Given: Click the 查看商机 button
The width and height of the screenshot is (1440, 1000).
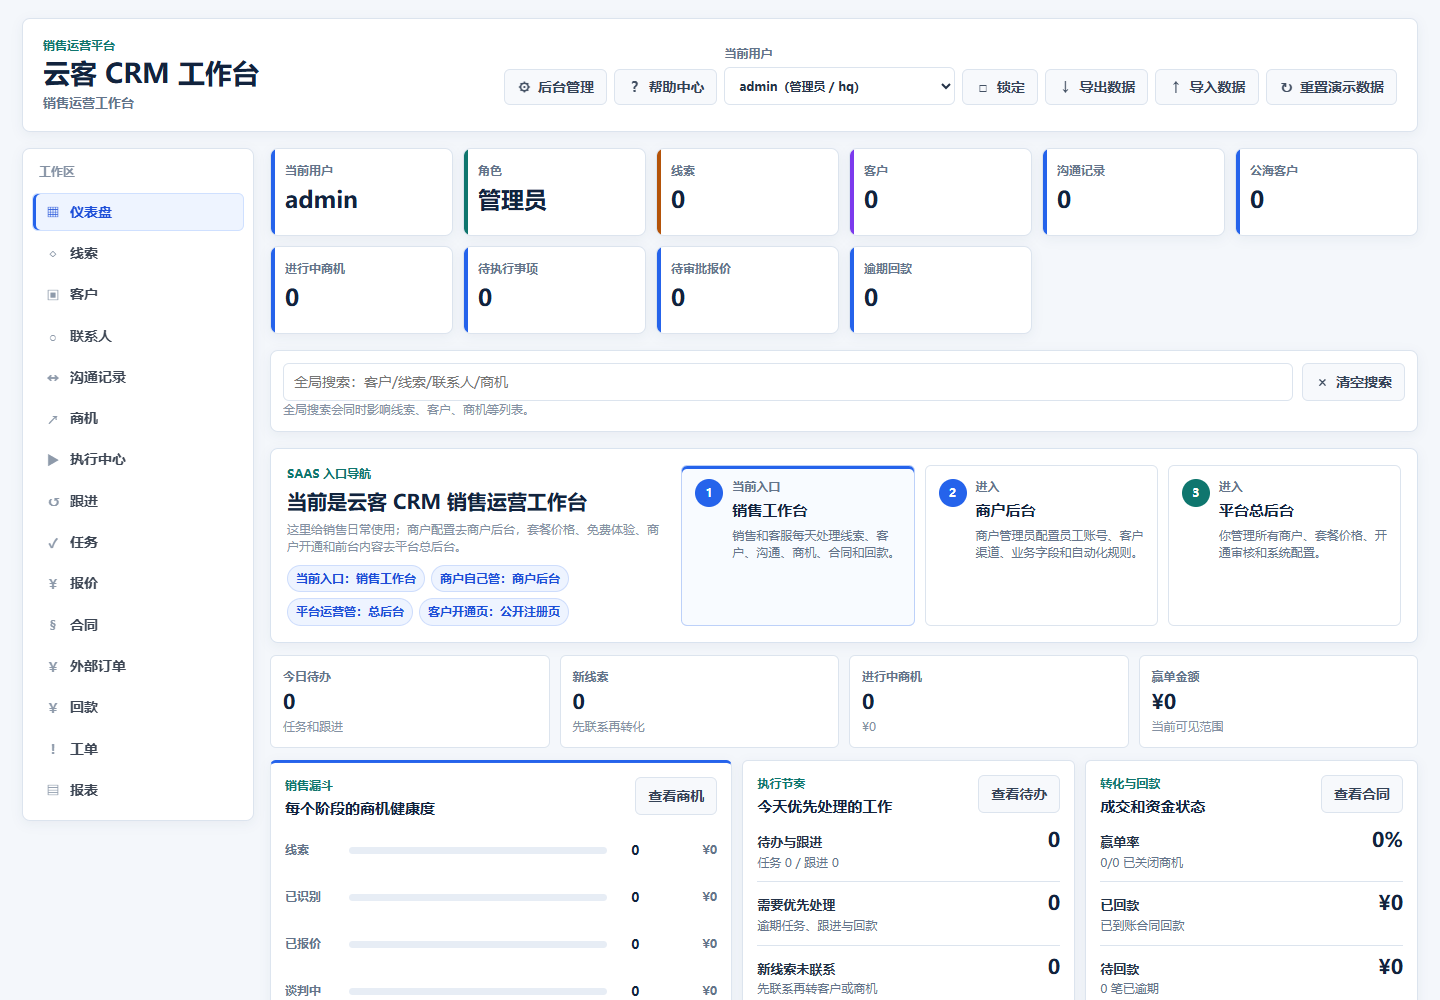Looking at the screenshot, I should click(x=676, y=796).
